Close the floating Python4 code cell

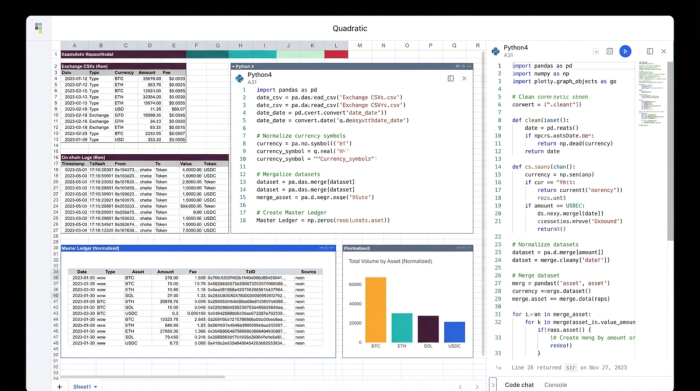click(464, 79)
